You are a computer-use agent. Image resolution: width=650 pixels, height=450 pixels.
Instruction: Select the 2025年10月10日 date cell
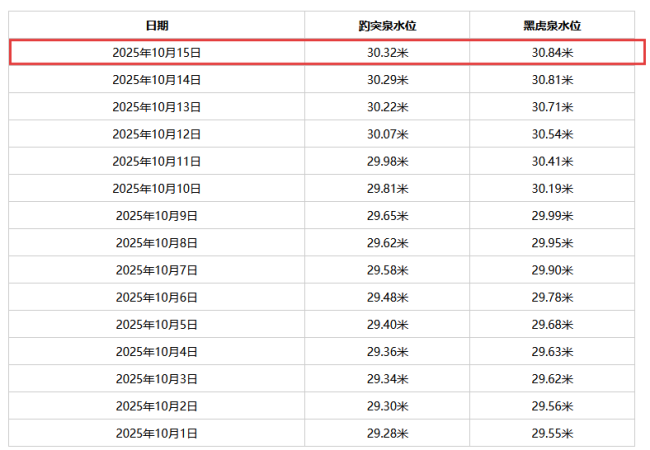[156, 188]
